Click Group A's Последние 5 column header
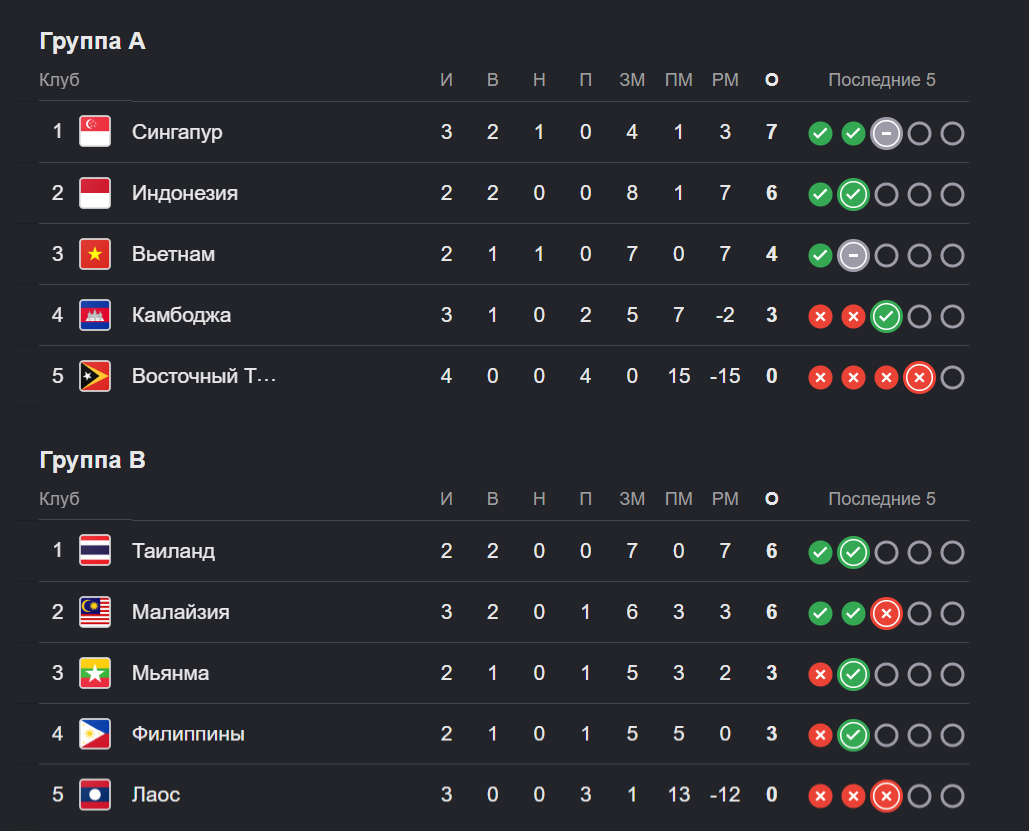 click(881, 80)
